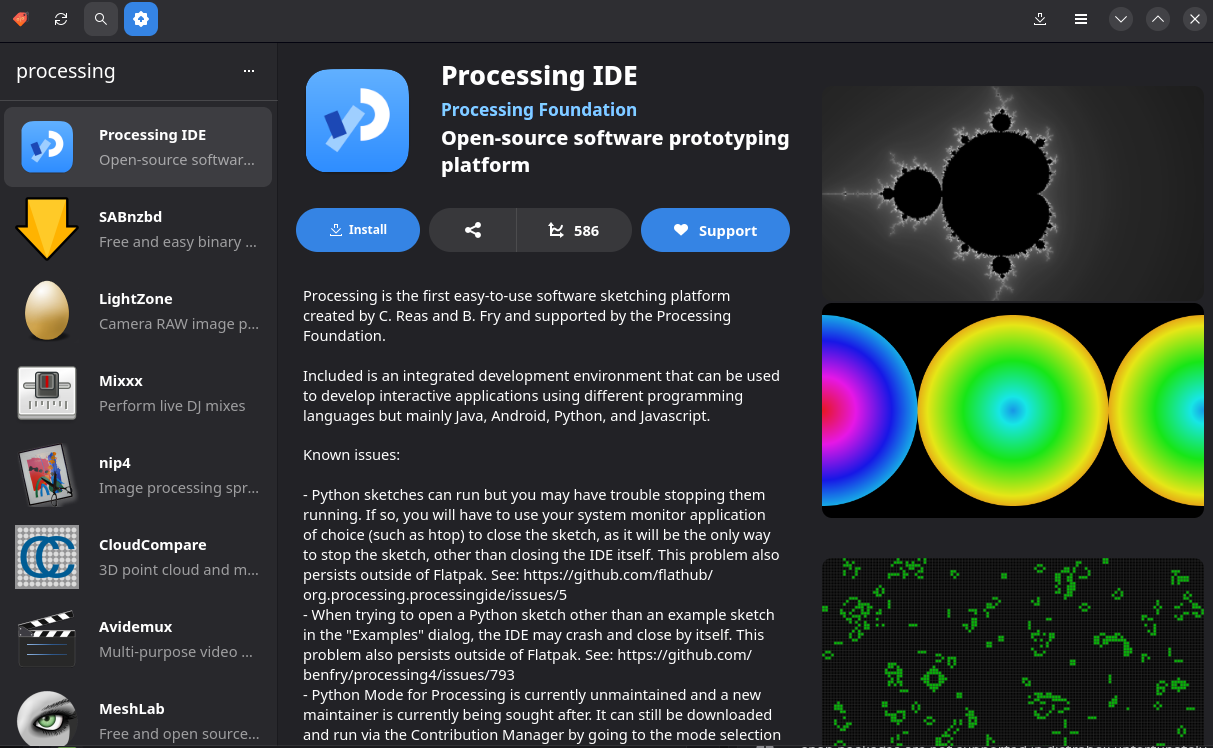The height and width of the screenshot is (748, 1213).
Task: Select Processing IDE in results list
Action: coord(138,147)
